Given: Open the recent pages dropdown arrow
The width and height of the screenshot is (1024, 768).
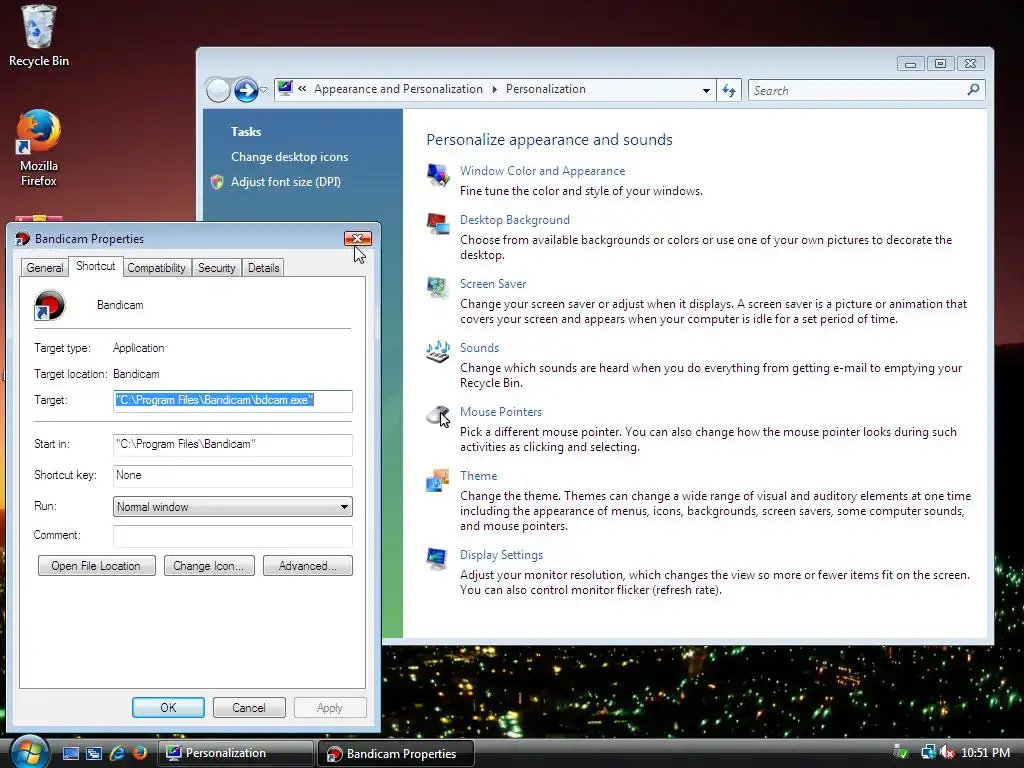Looking at the screenshot, I should (x=263, y=90).
